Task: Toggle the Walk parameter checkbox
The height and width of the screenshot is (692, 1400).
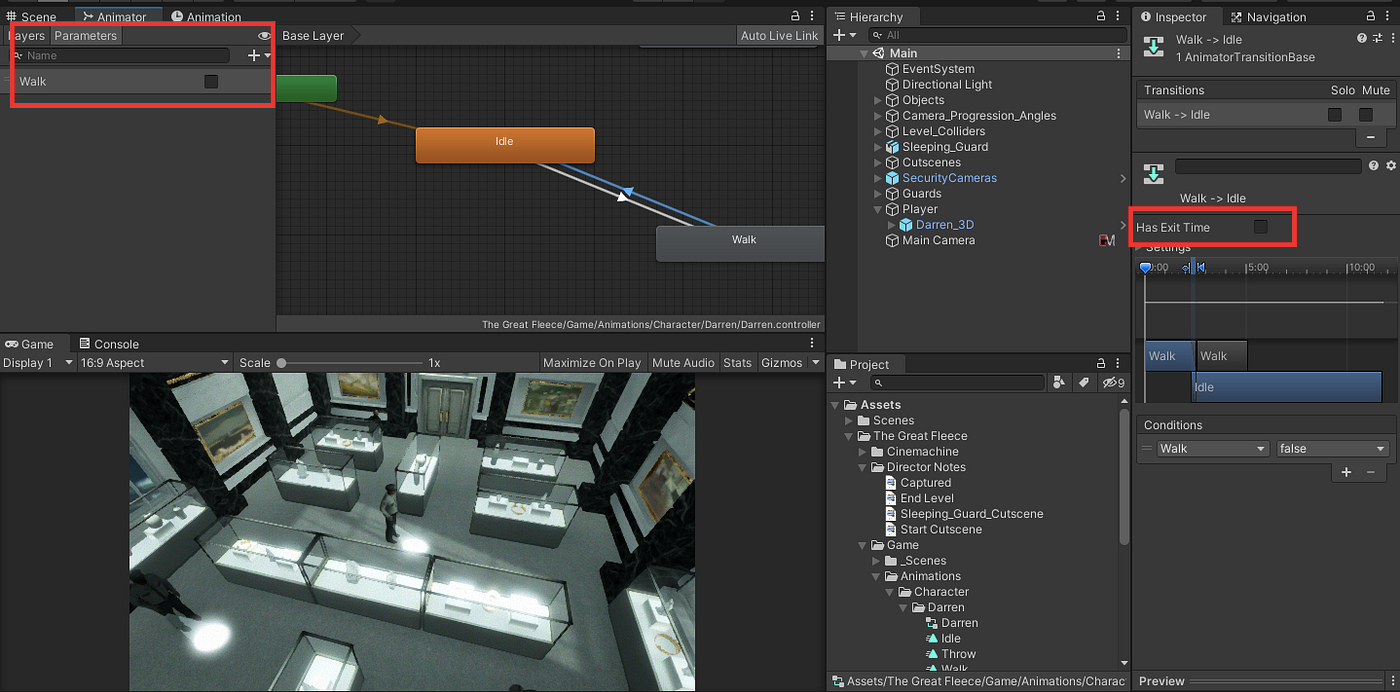Action: point(211,81)
